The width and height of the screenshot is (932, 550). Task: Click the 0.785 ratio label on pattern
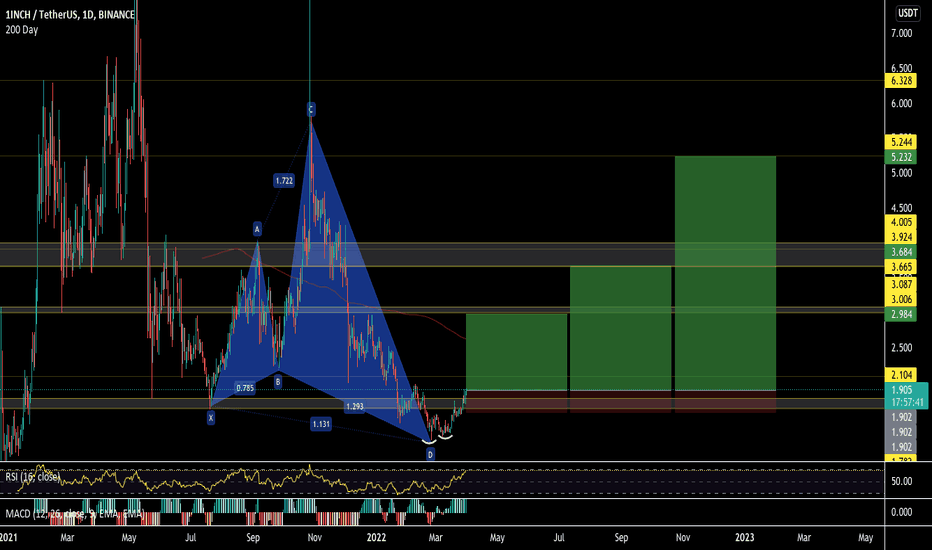coord(245,388)
